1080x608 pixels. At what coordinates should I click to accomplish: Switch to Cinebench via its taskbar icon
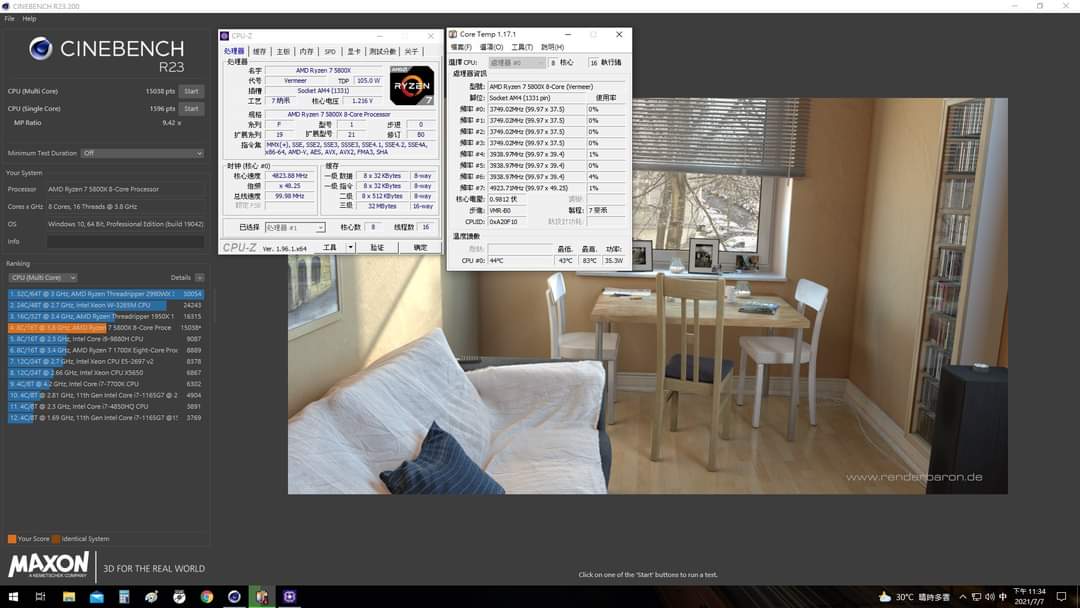234,596
